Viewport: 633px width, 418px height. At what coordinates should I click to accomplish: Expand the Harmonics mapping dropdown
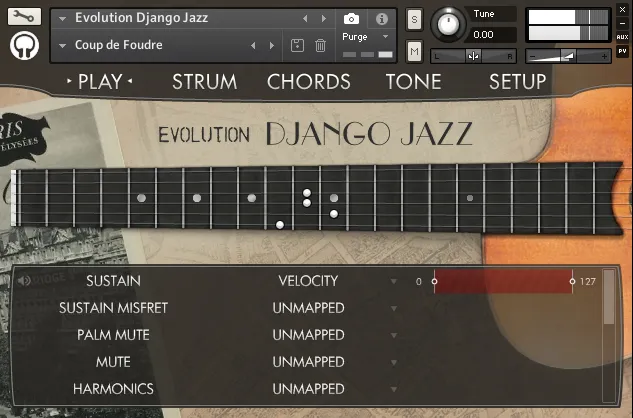(x=394, y=389)
